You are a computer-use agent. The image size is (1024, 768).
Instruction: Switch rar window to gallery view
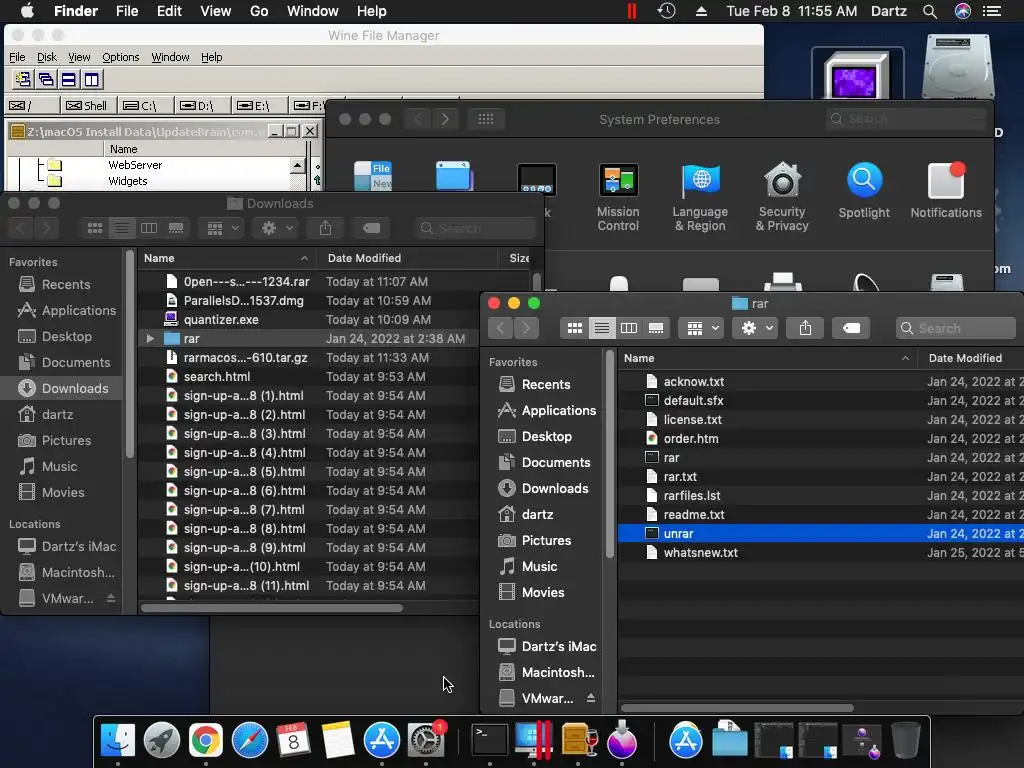click(656, 328)
